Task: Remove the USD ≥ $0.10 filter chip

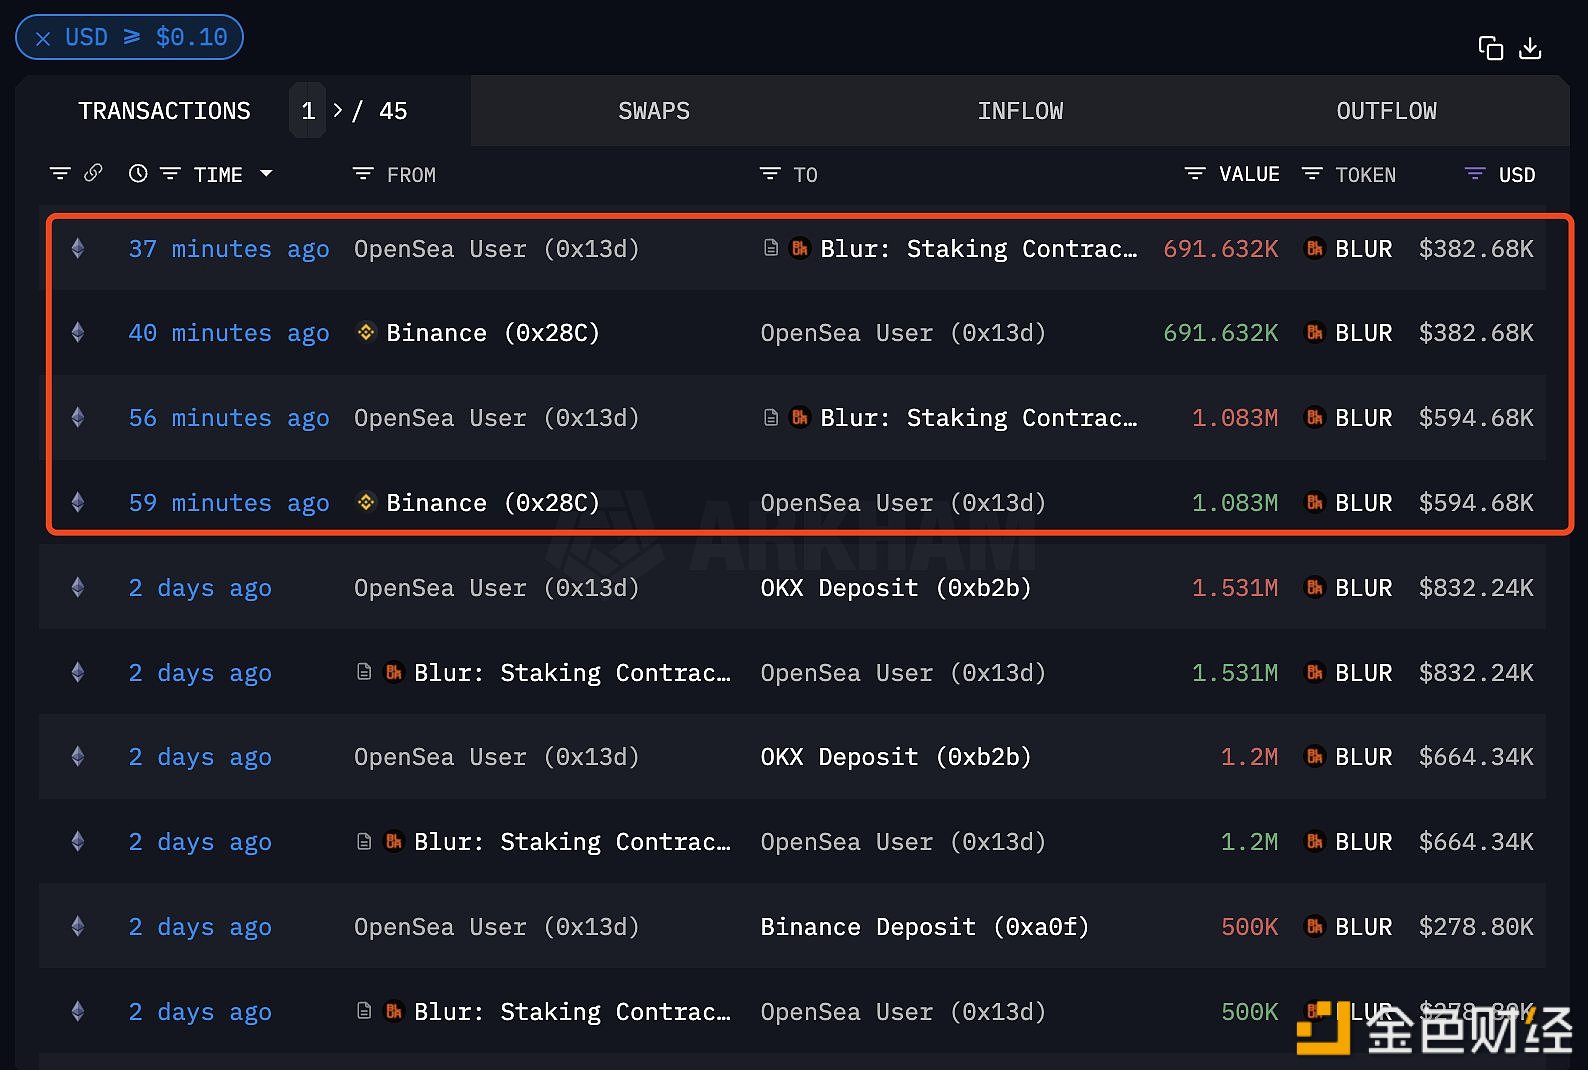Action: click(43, 38)
